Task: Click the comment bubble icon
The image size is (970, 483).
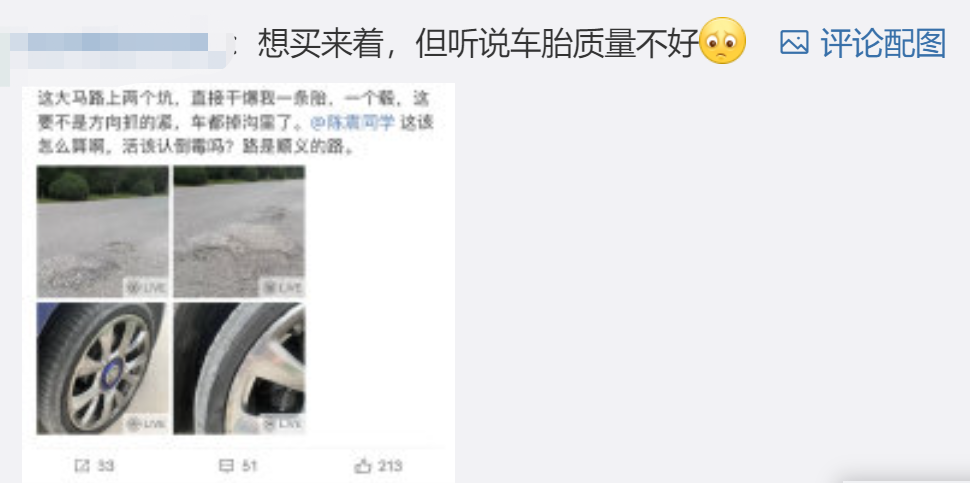Action: [x=227, y=466]
